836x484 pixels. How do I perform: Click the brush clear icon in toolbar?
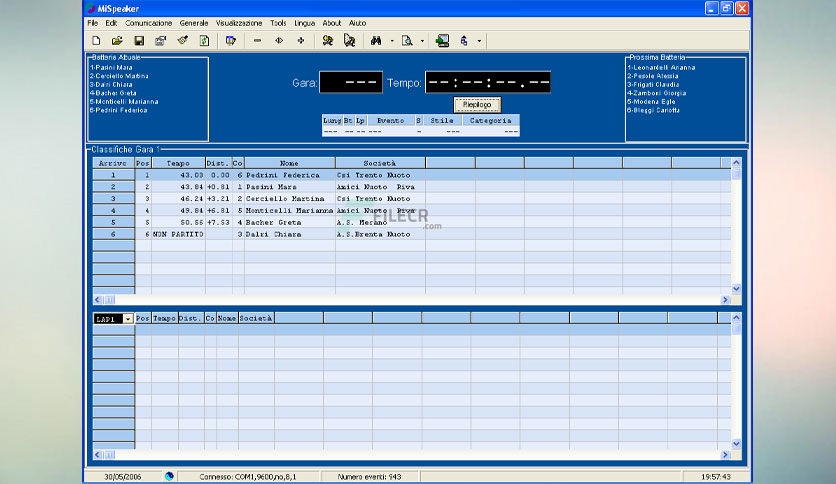pos(183,41)
